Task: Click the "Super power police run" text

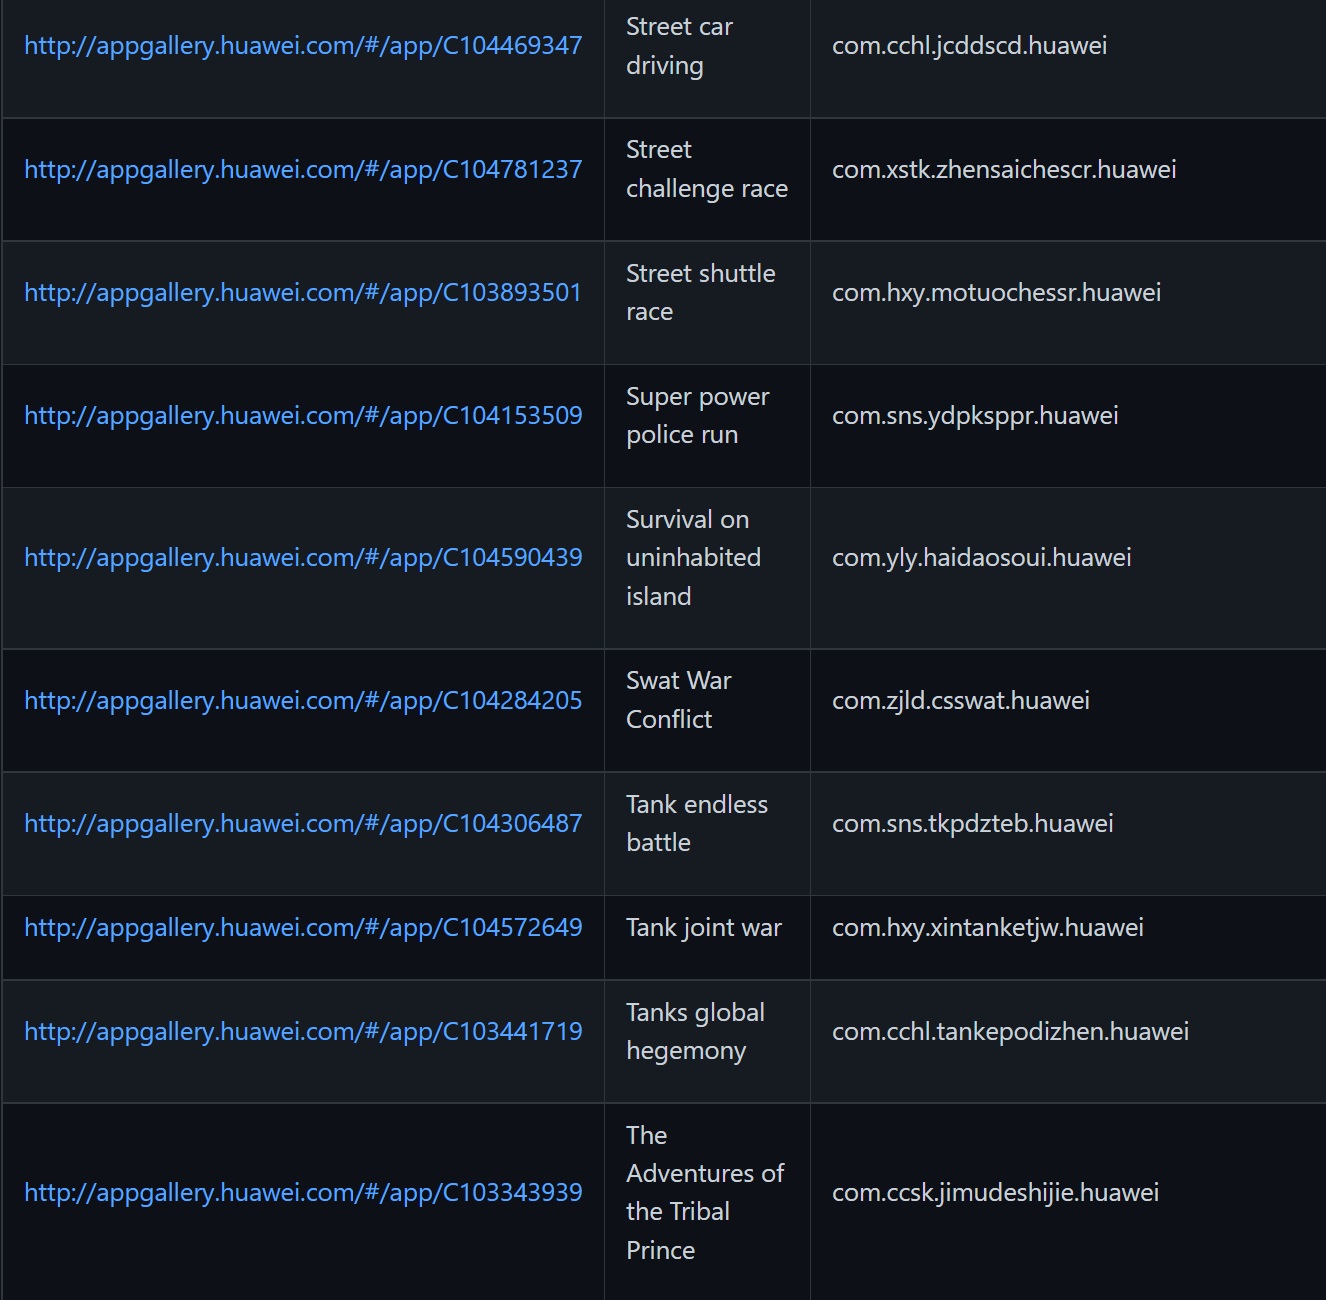Action: pyautogui.click(x=697, y=416)
